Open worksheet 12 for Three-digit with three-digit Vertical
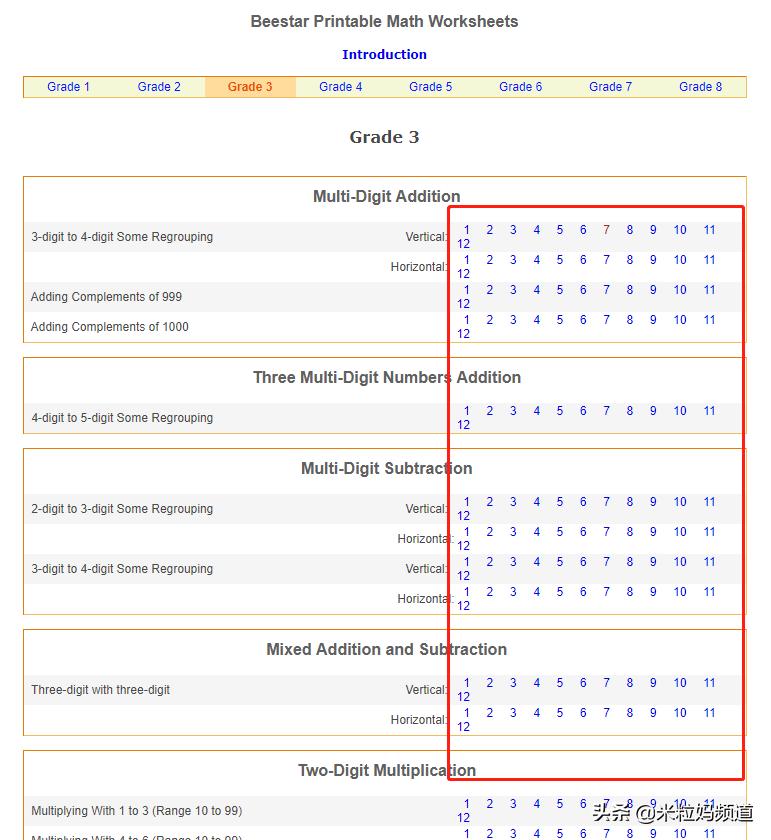The image size is (771, 840). 463,697
